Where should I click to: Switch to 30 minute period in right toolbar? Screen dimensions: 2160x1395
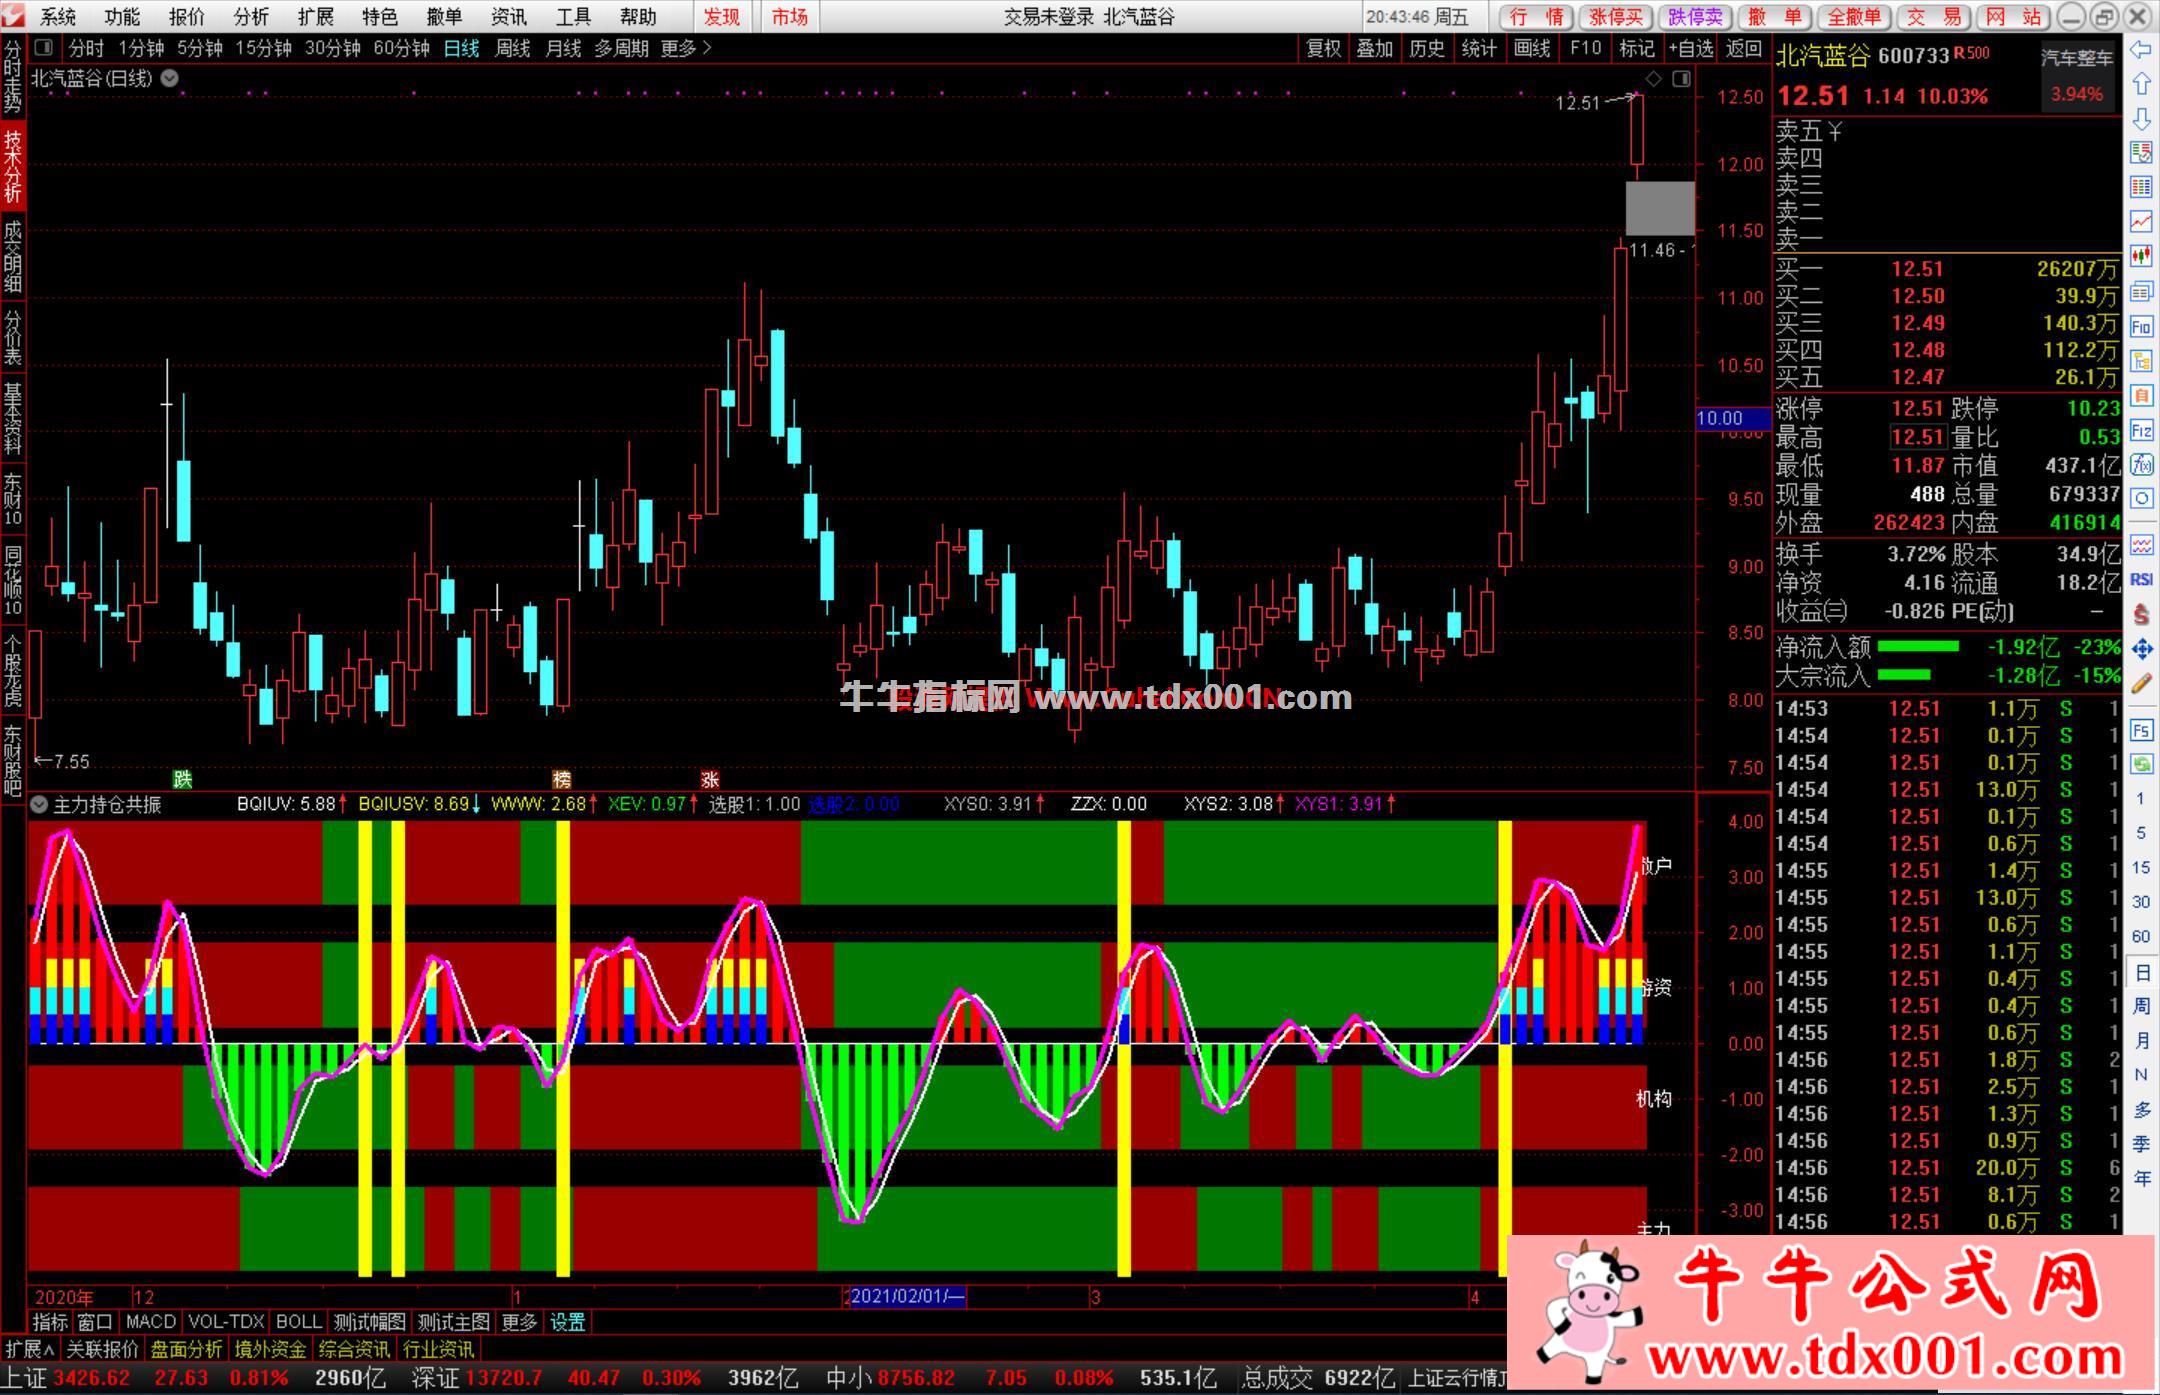[2141, 902]
